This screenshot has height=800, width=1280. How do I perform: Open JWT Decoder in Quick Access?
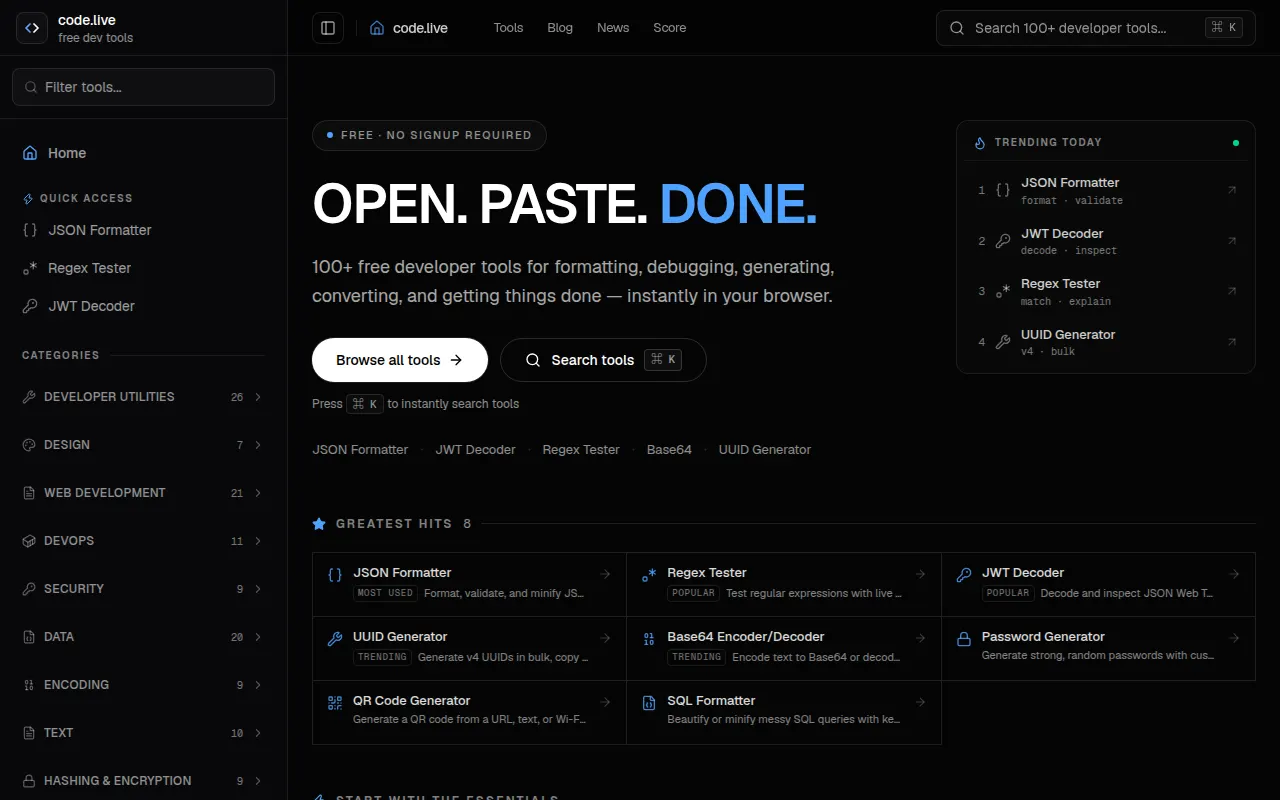[143, 306]
